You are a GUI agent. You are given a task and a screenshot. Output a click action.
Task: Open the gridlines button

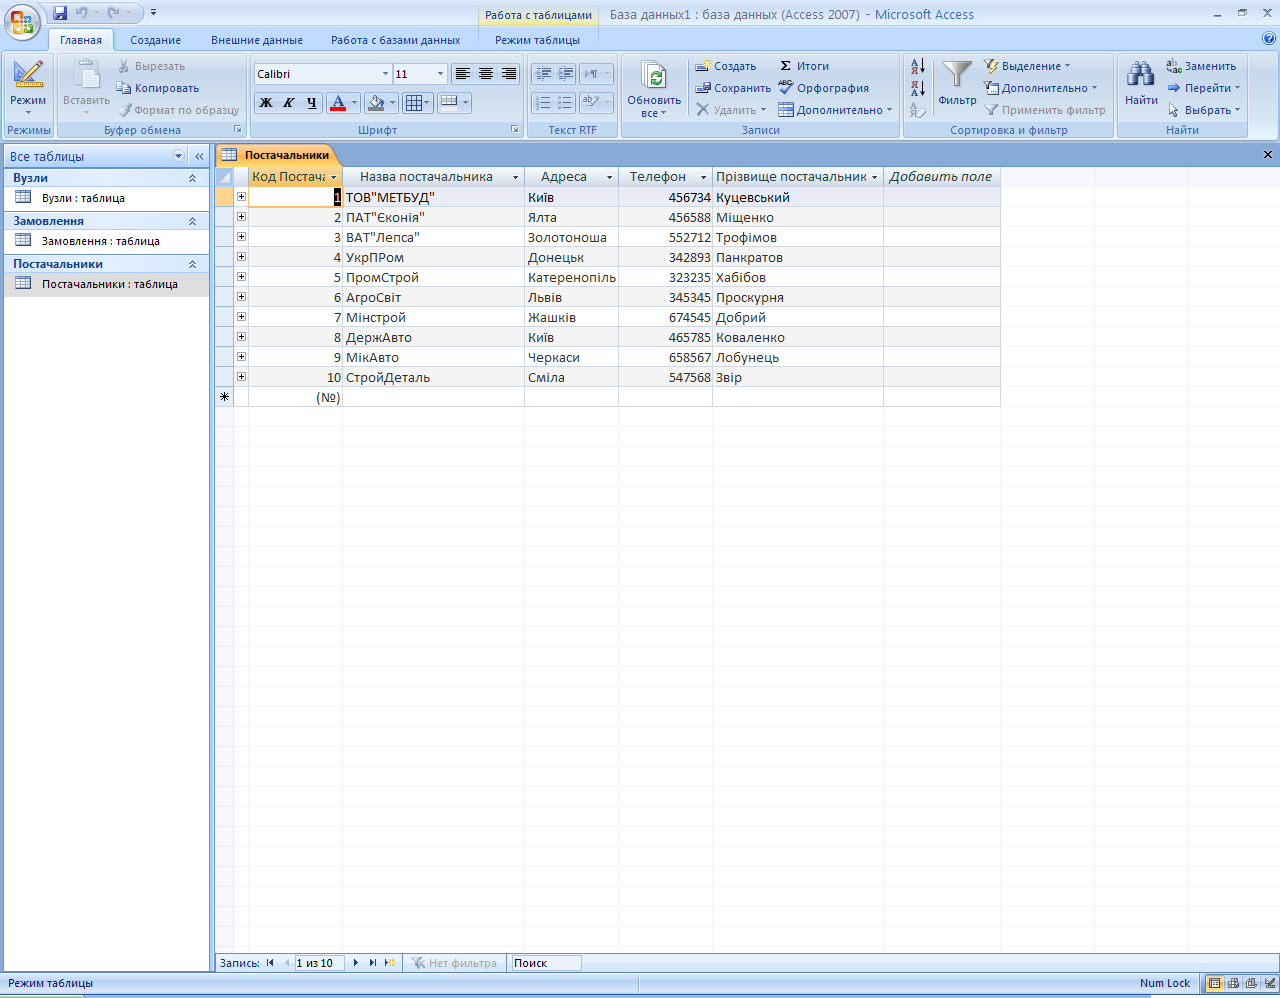click(413, 102)
